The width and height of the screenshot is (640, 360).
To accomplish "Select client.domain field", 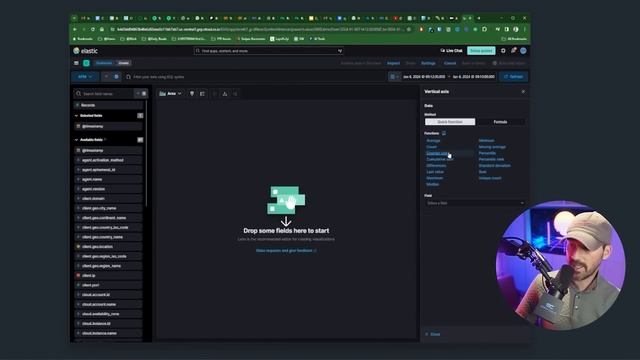I will click(108, 198).
